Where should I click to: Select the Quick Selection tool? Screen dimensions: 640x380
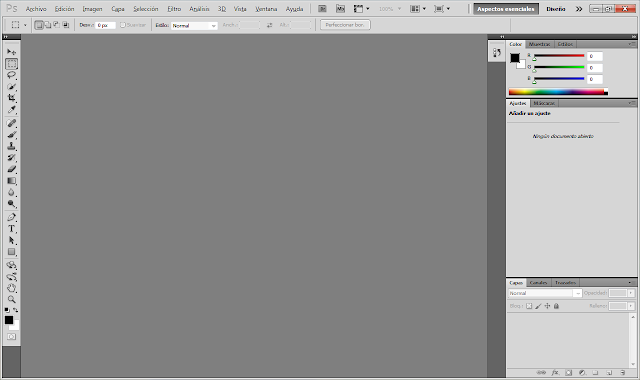[11, 87]
